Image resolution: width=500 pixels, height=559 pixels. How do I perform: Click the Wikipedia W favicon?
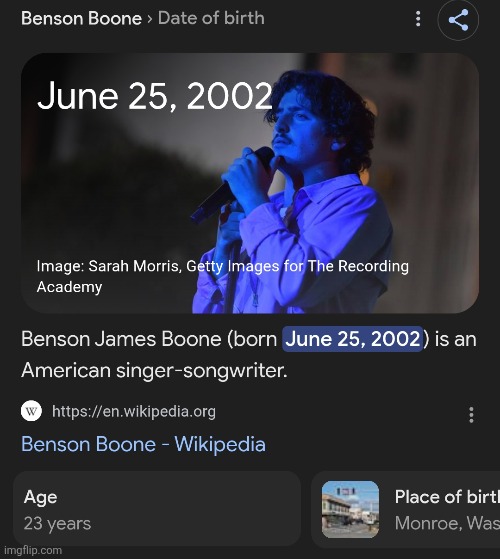point(31,411)
